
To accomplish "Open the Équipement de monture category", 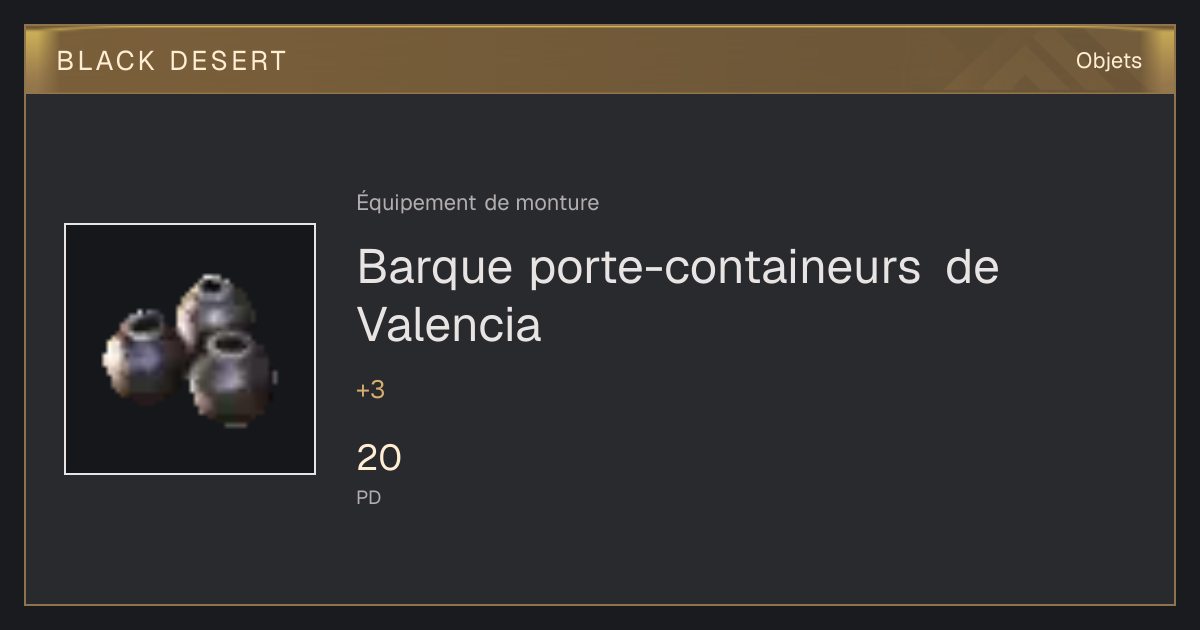I will click(x=478, y=203).
